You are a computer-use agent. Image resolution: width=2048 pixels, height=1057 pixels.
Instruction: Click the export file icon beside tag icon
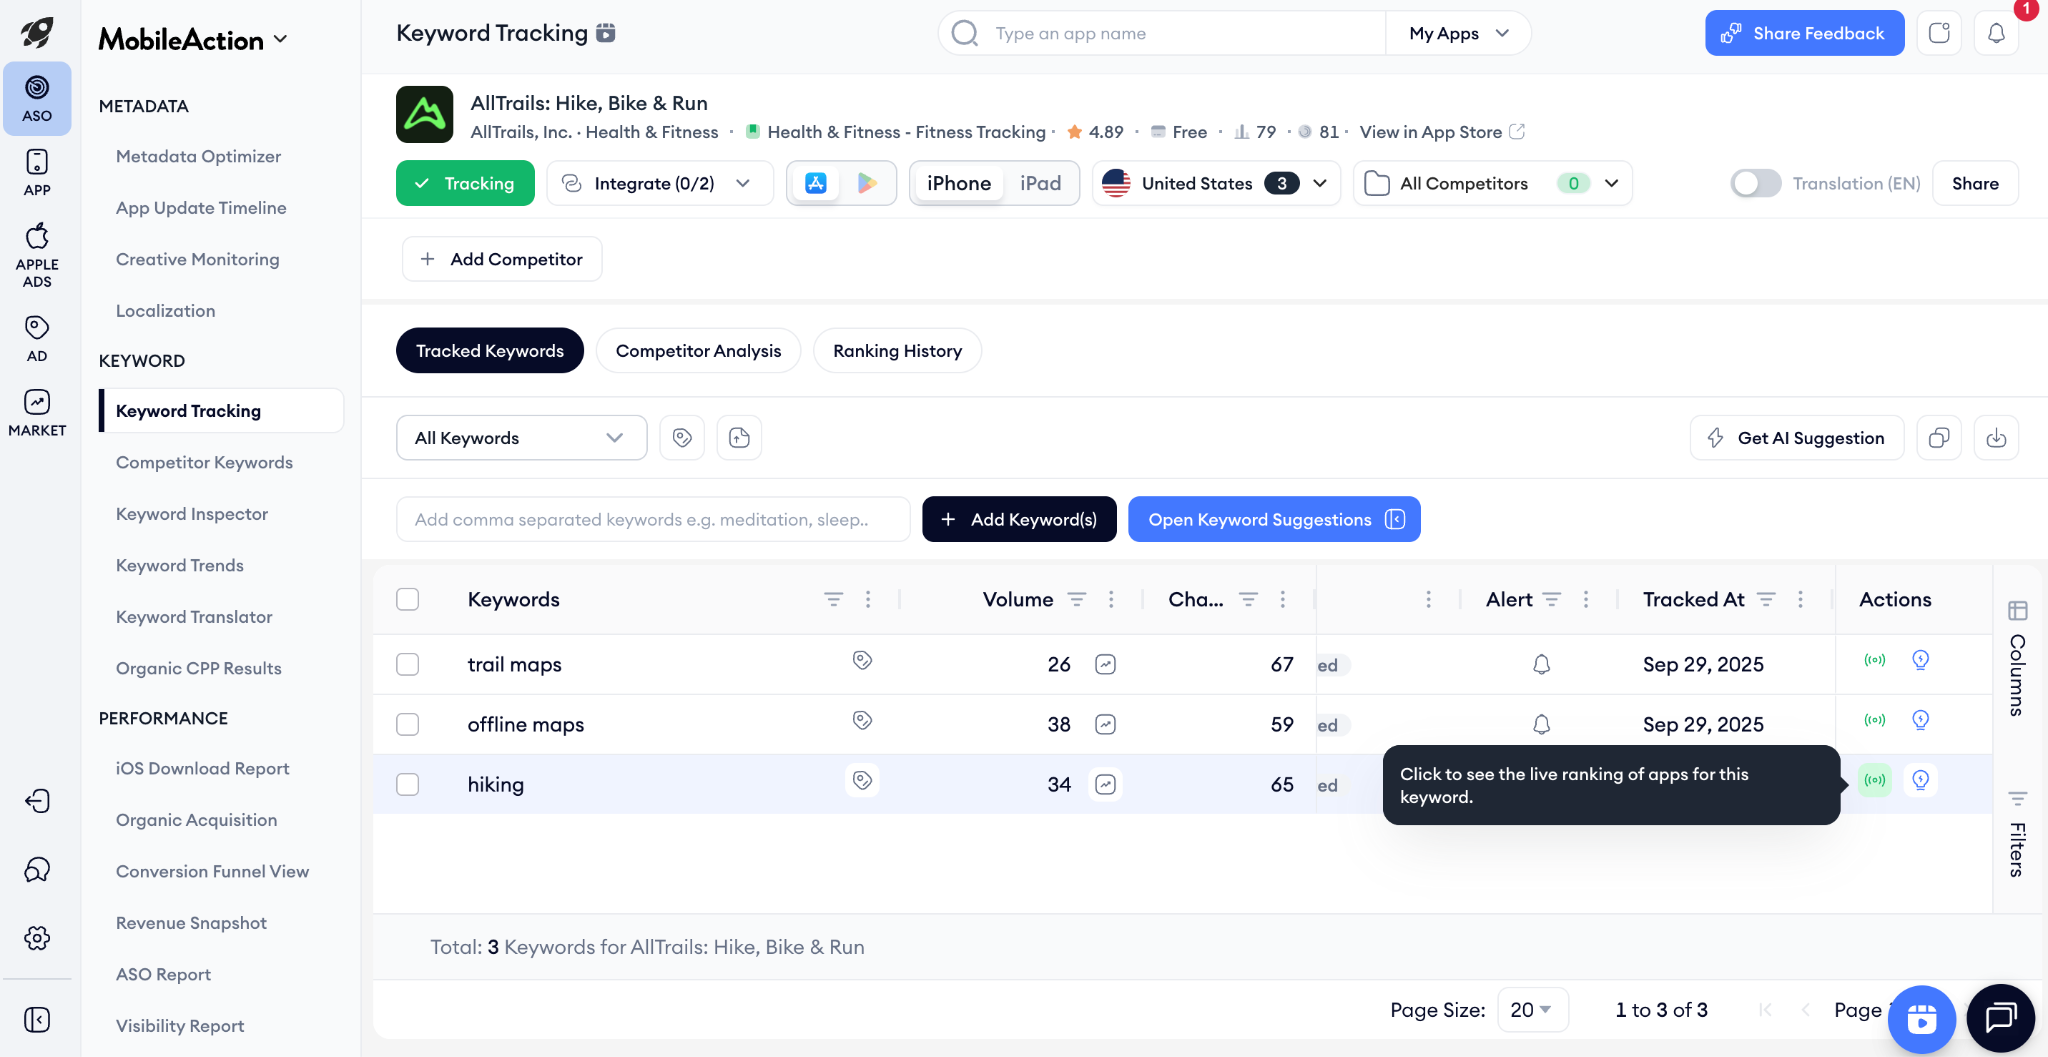click(x=739, y=438)
